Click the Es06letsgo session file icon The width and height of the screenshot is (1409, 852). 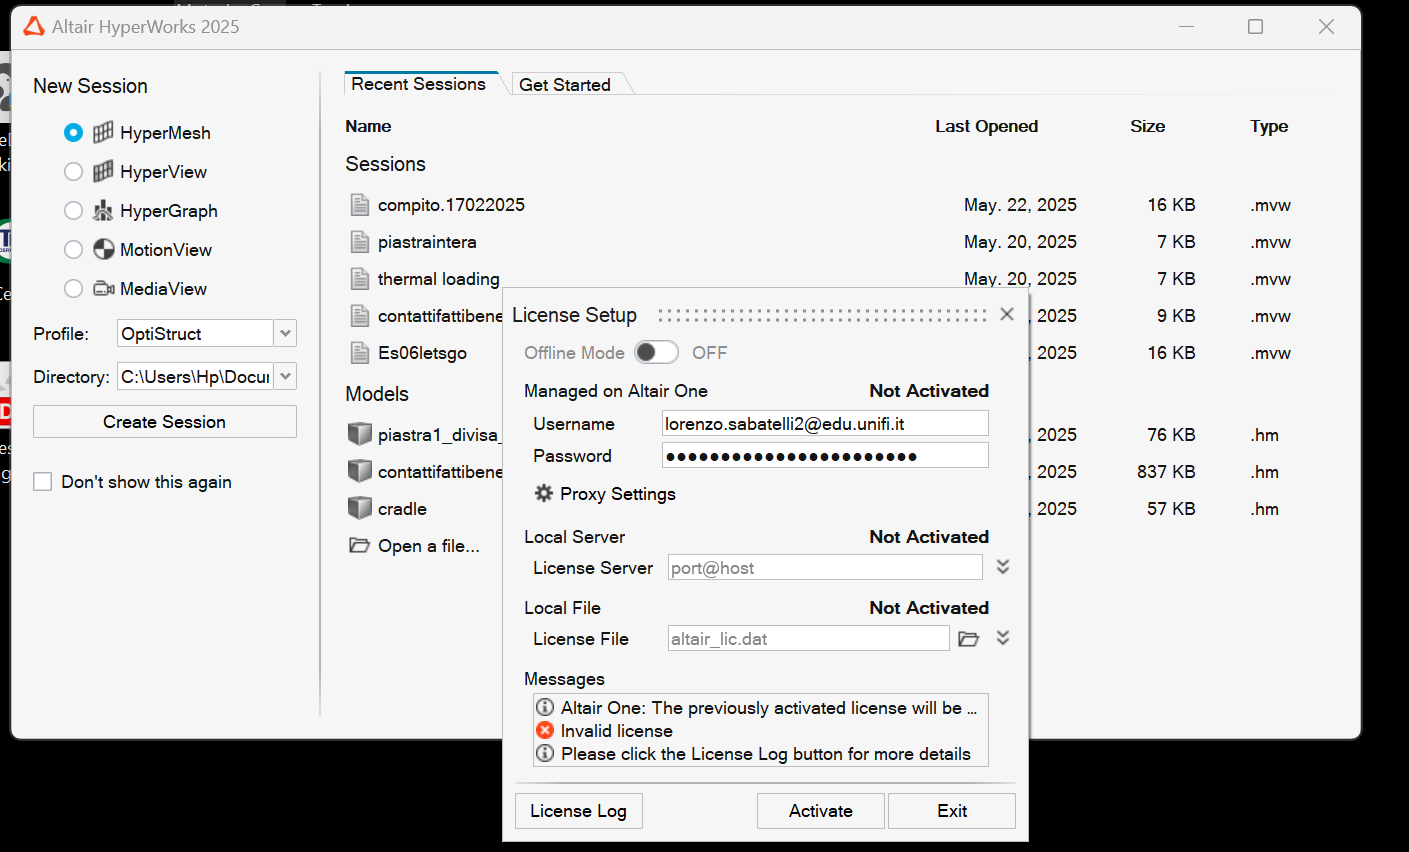pyautogui.click(x=360, y=353)
